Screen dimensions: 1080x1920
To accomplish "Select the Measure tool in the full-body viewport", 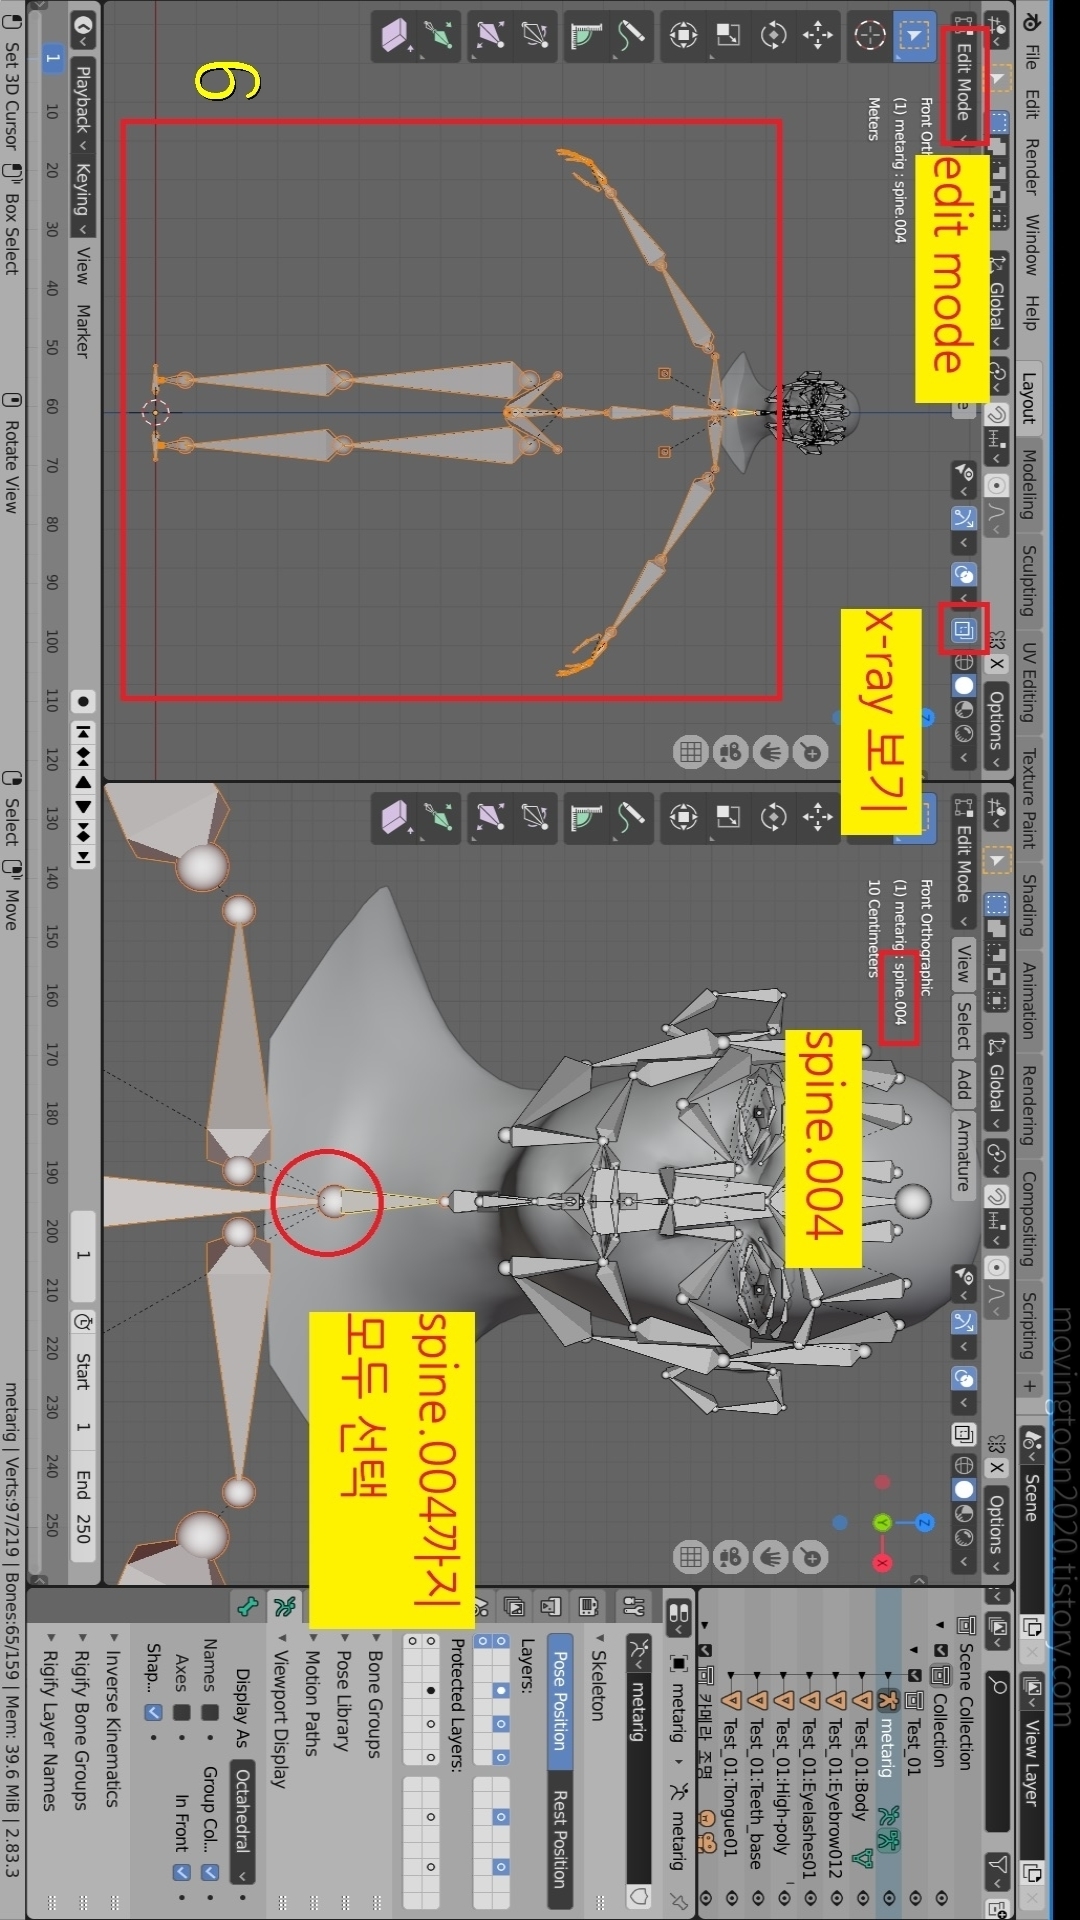I will (585, 35).
